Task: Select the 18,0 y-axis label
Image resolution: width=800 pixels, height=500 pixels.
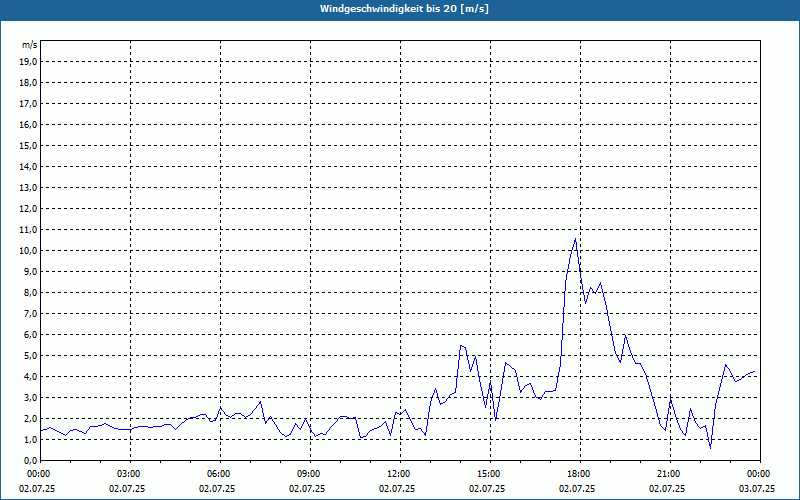Action: (x=28, y=83)
